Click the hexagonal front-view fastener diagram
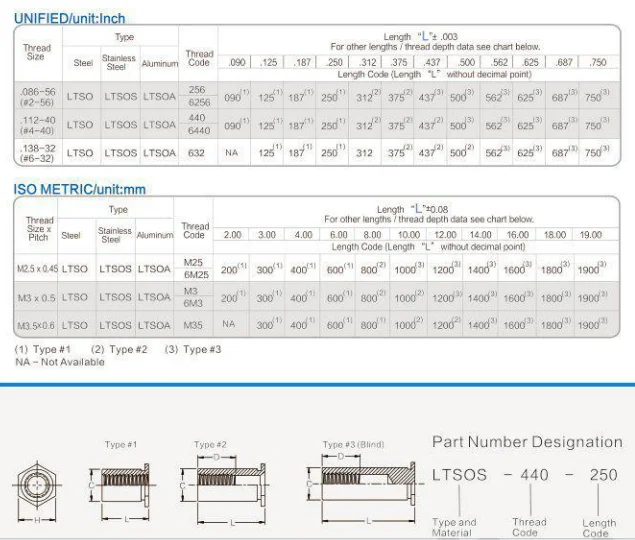 click(x=38, y=488)
